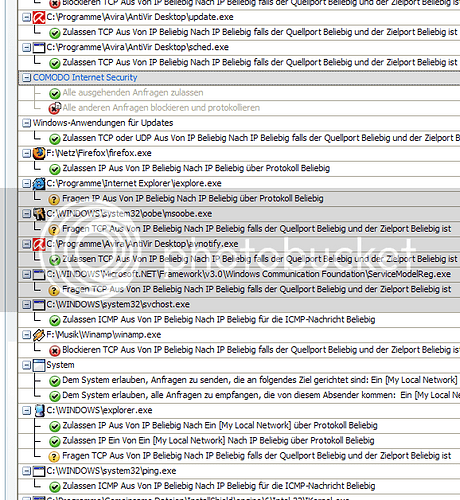Select 'Zulassen ICMP' rule text under ping.exe
This screenshot has width=460, height=500.
click(x=219, y=486)
